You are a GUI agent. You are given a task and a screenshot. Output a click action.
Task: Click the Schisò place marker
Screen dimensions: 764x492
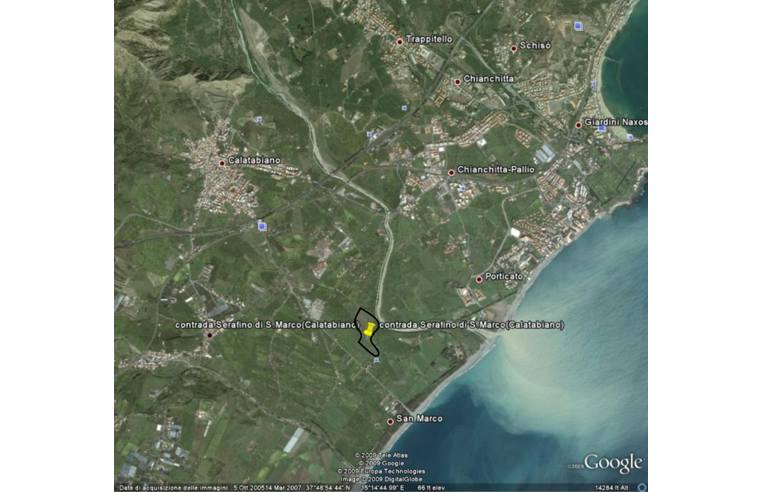[x=513, y=47]
